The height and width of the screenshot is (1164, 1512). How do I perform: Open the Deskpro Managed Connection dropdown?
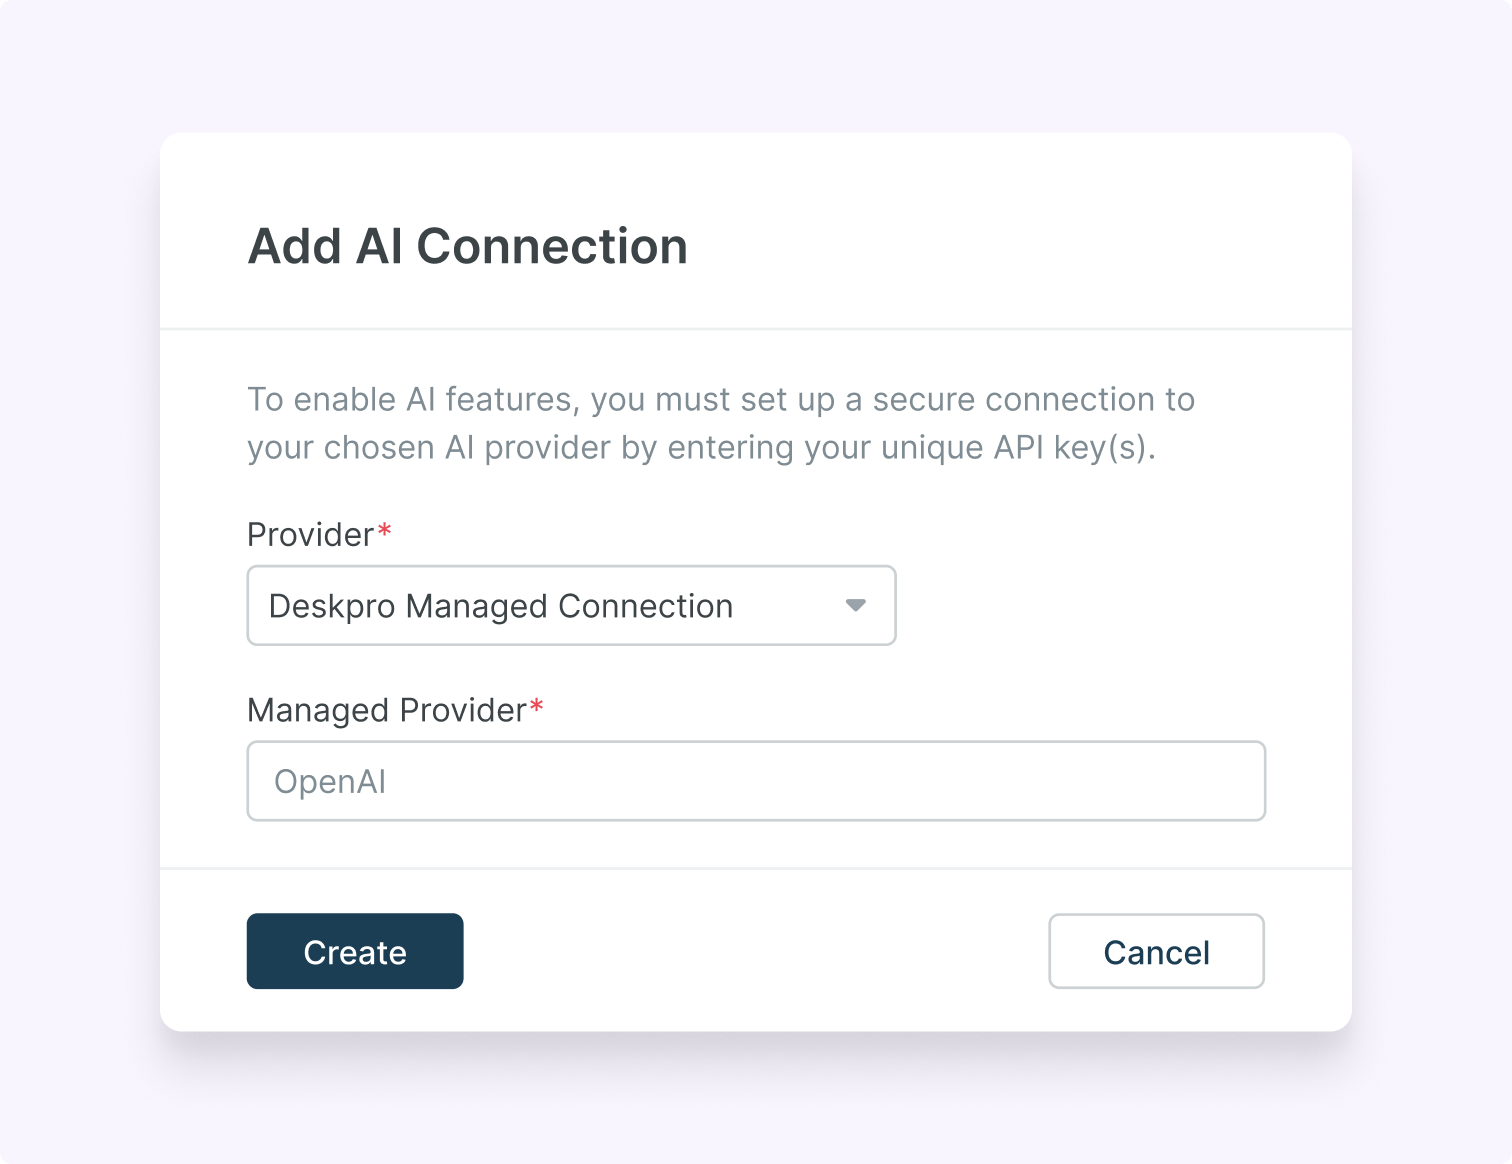571,605
